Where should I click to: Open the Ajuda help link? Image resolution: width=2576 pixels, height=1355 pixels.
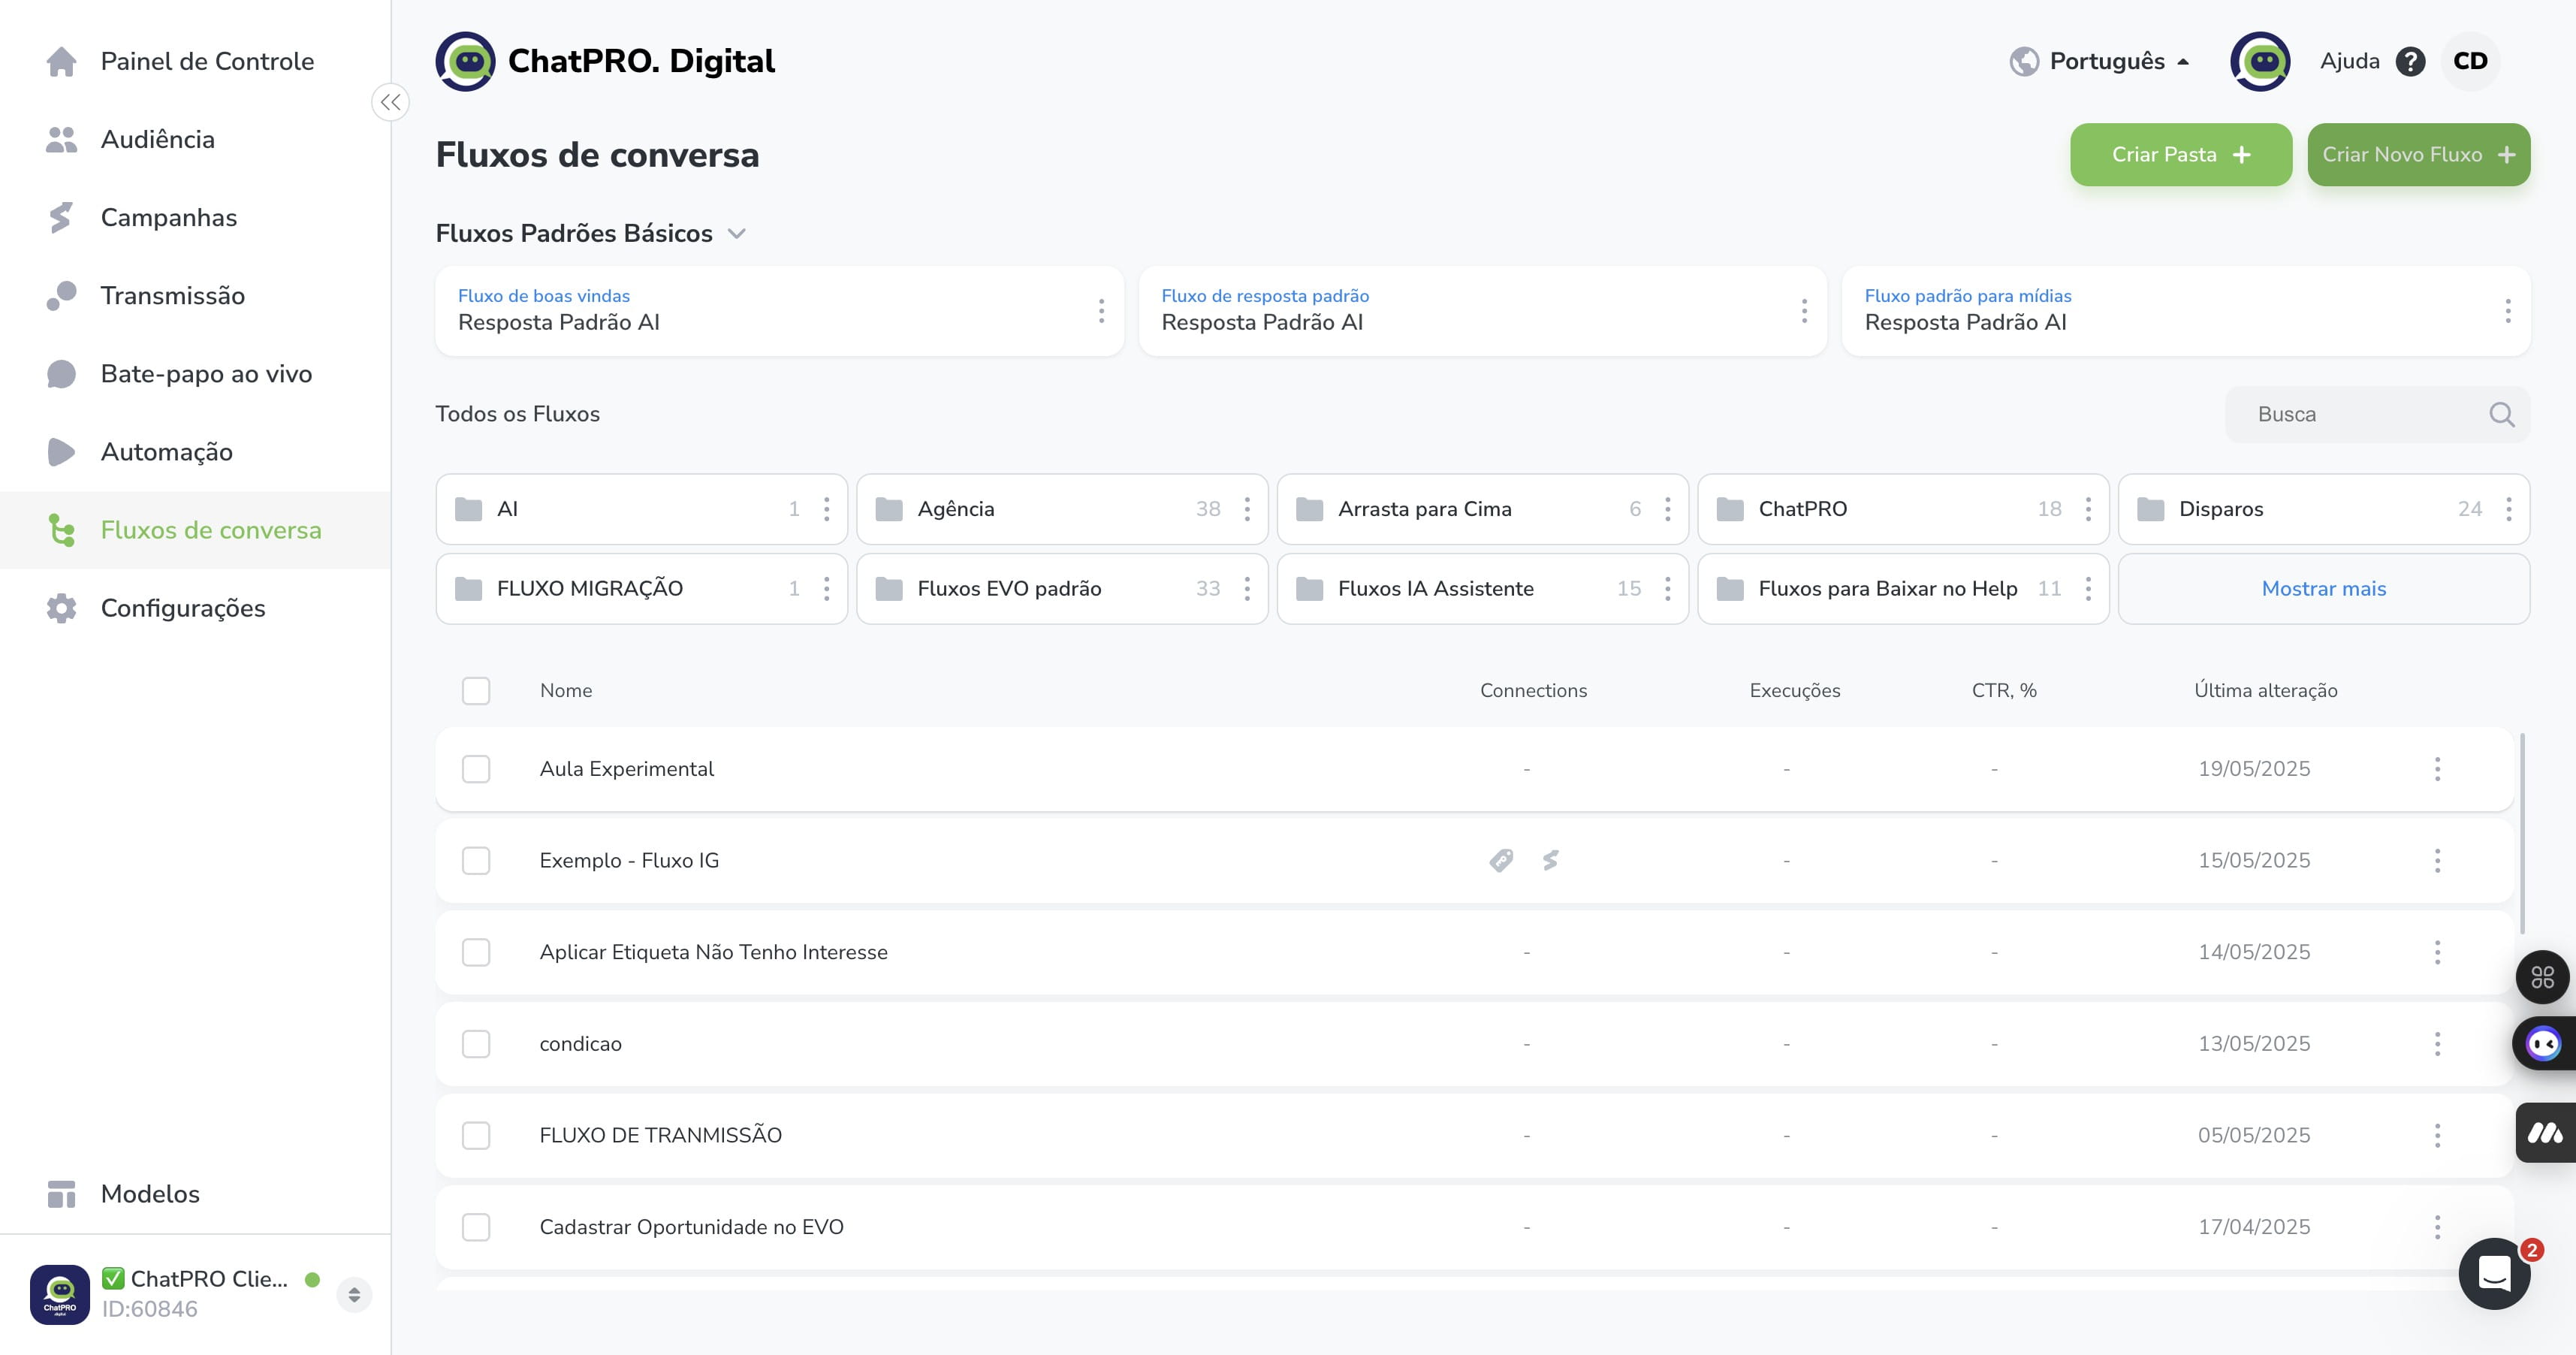2350,61
